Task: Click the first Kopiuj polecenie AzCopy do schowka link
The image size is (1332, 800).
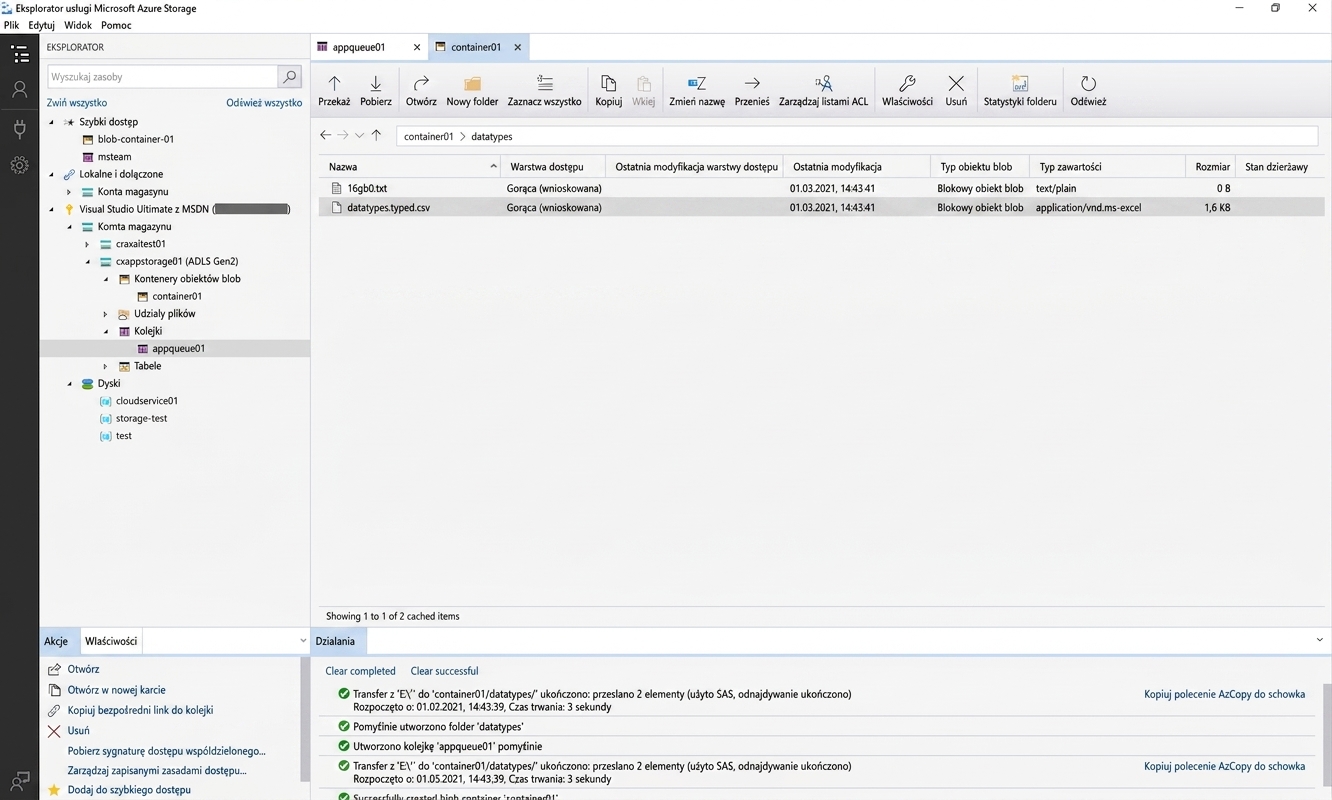Action: (x=1224, y=694)
